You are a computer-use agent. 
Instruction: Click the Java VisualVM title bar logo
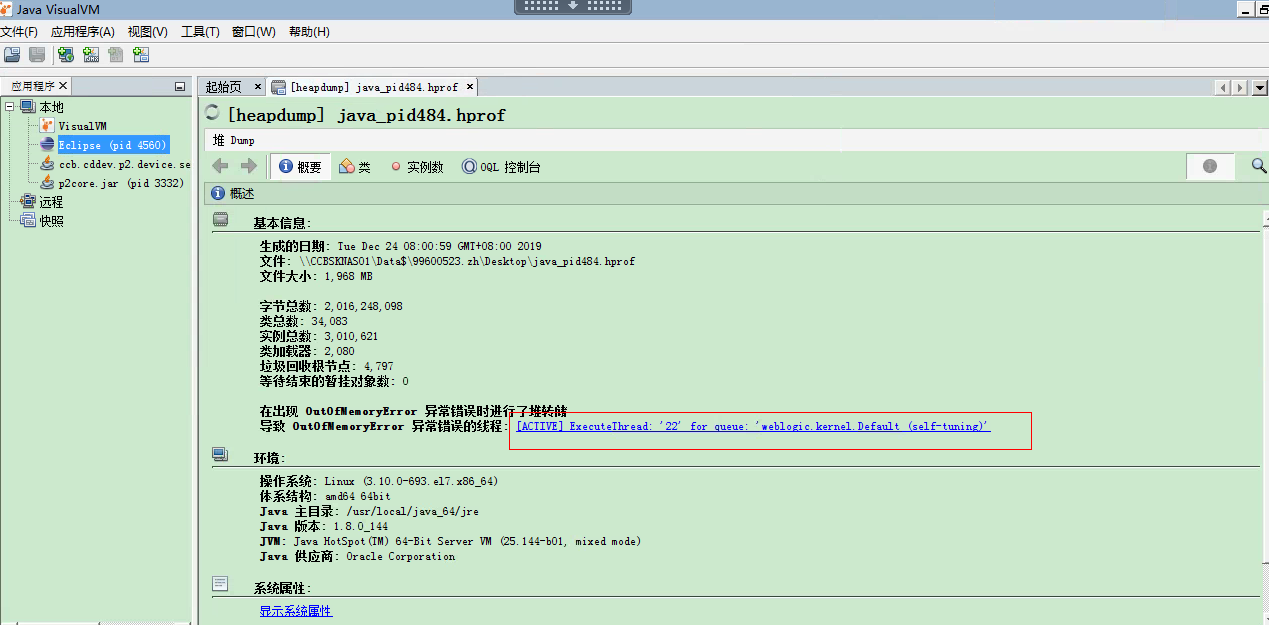8,9
